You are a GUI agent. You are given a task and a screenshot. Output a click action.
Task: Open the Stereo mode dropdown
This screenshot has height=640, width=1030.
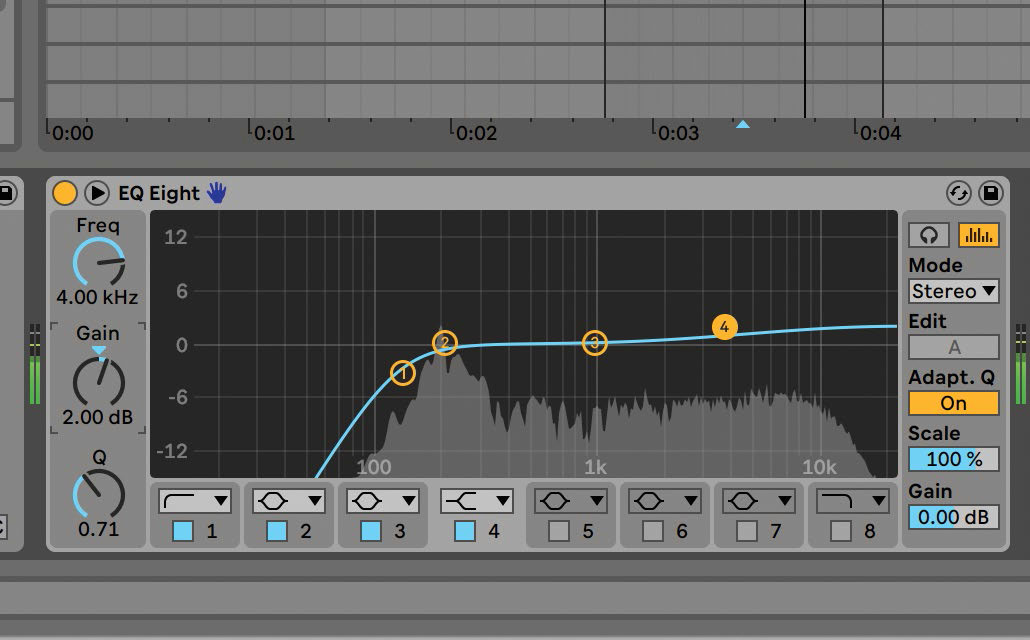[x=954, y=291]
